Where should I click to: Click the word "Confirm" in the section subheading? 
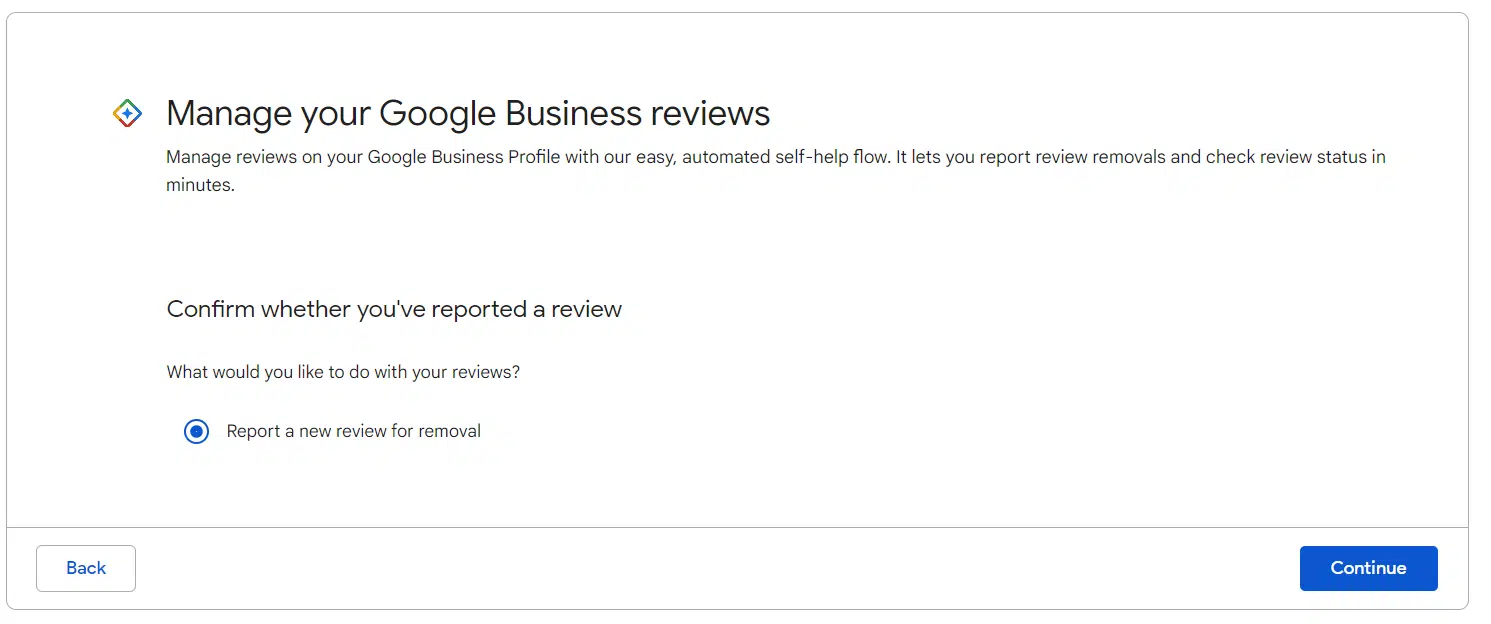210,309
